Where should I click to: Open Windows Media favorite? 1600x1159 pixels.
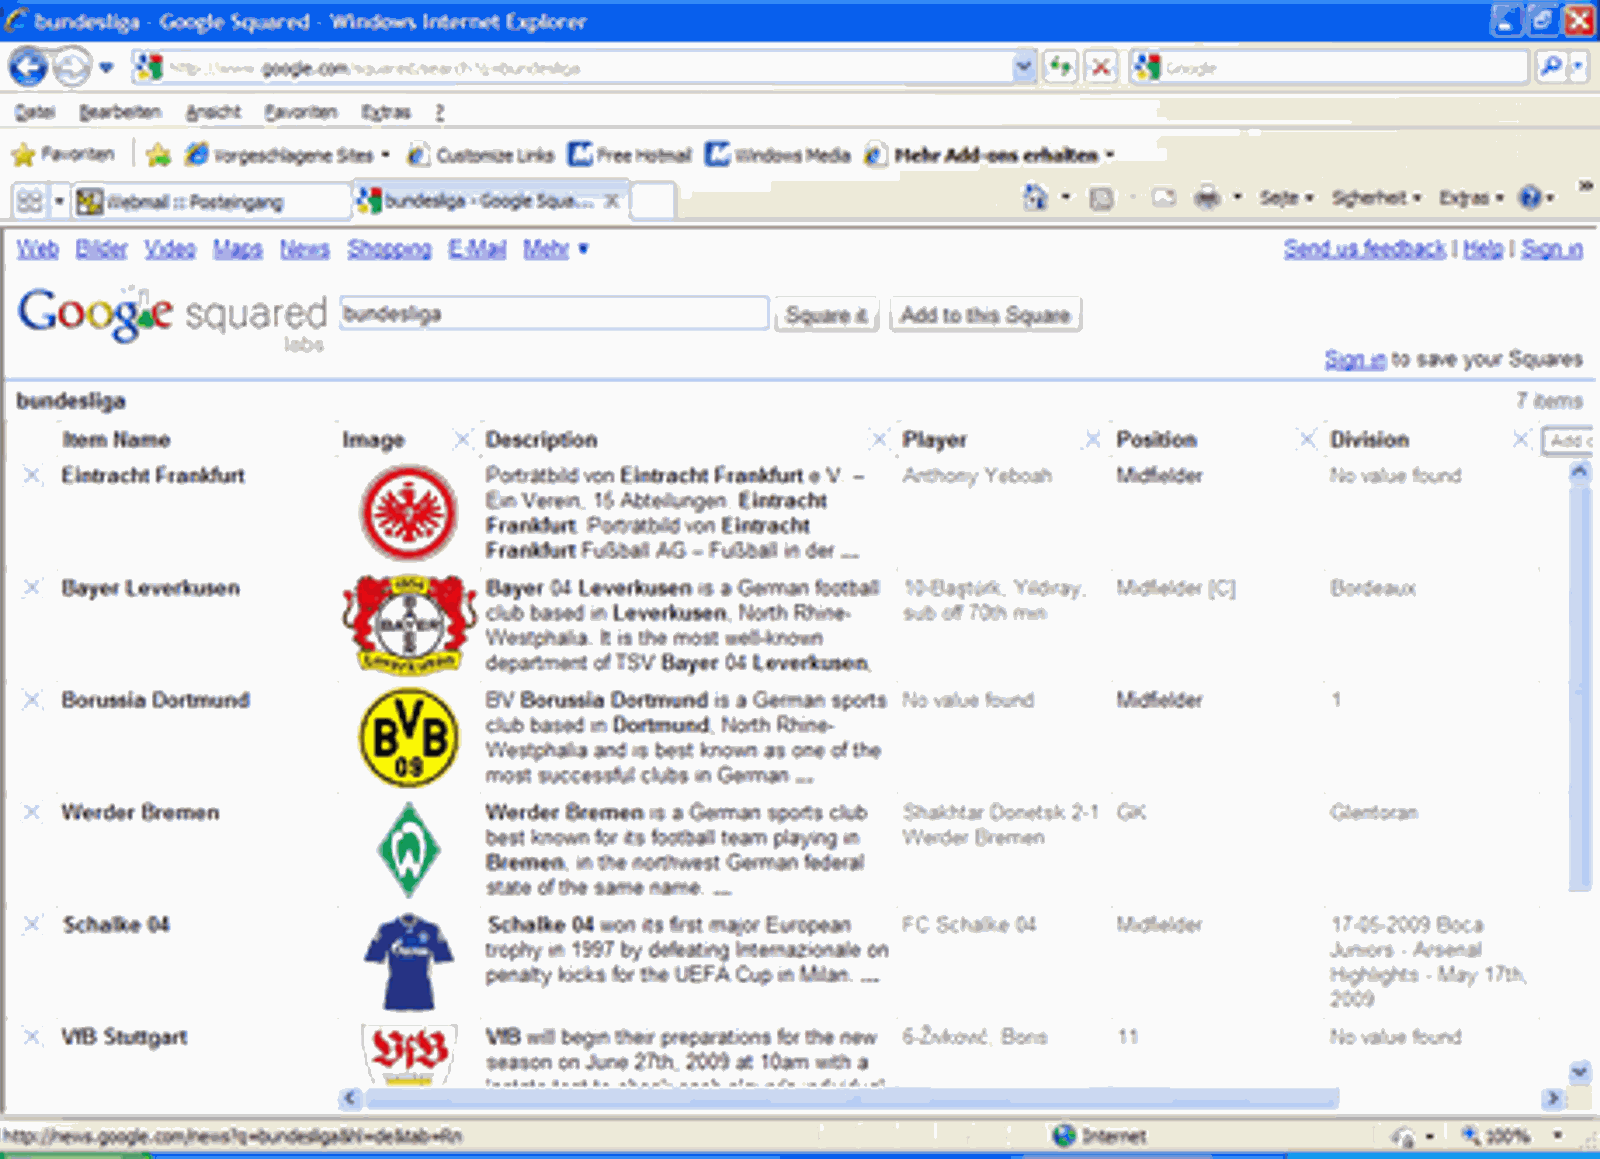(x=778, y=155)
